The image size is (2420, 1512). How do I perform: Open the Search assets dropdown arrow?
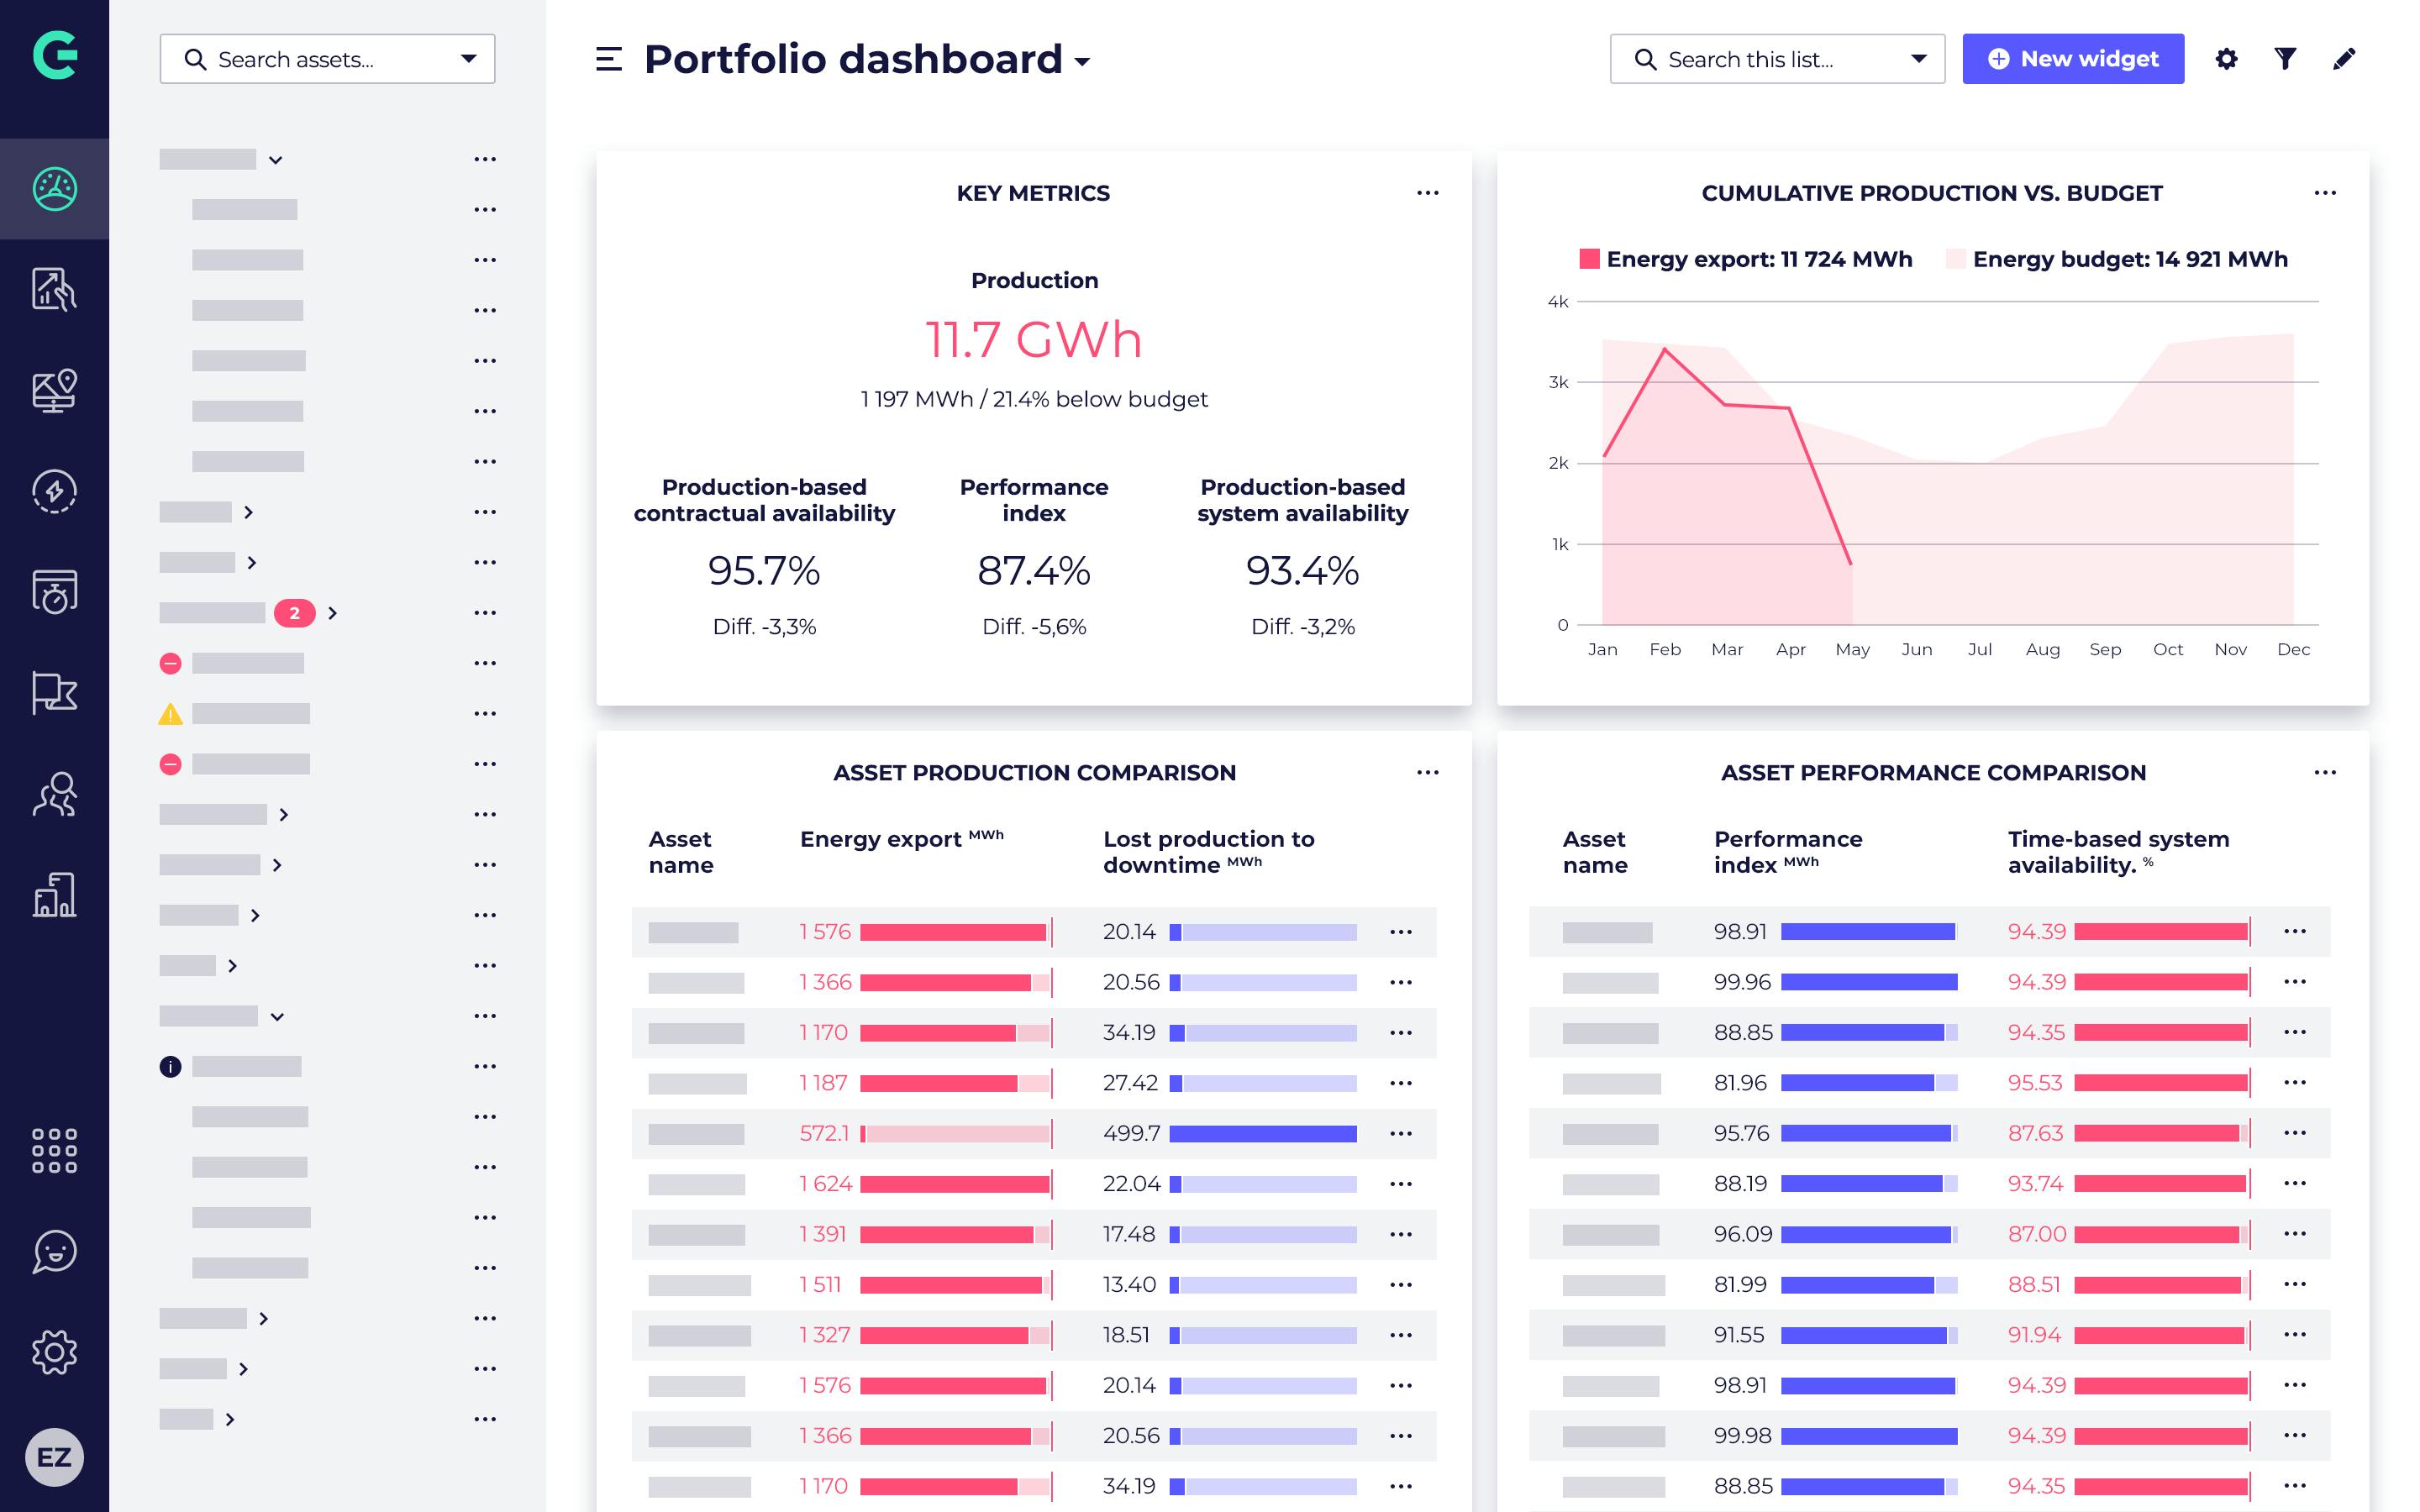468,59
